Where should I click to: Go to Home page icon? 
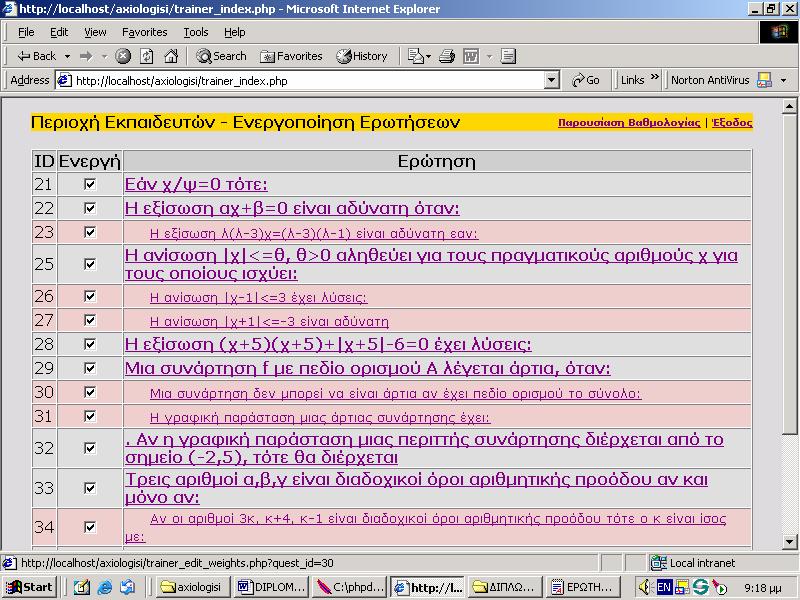coord(171,56)
